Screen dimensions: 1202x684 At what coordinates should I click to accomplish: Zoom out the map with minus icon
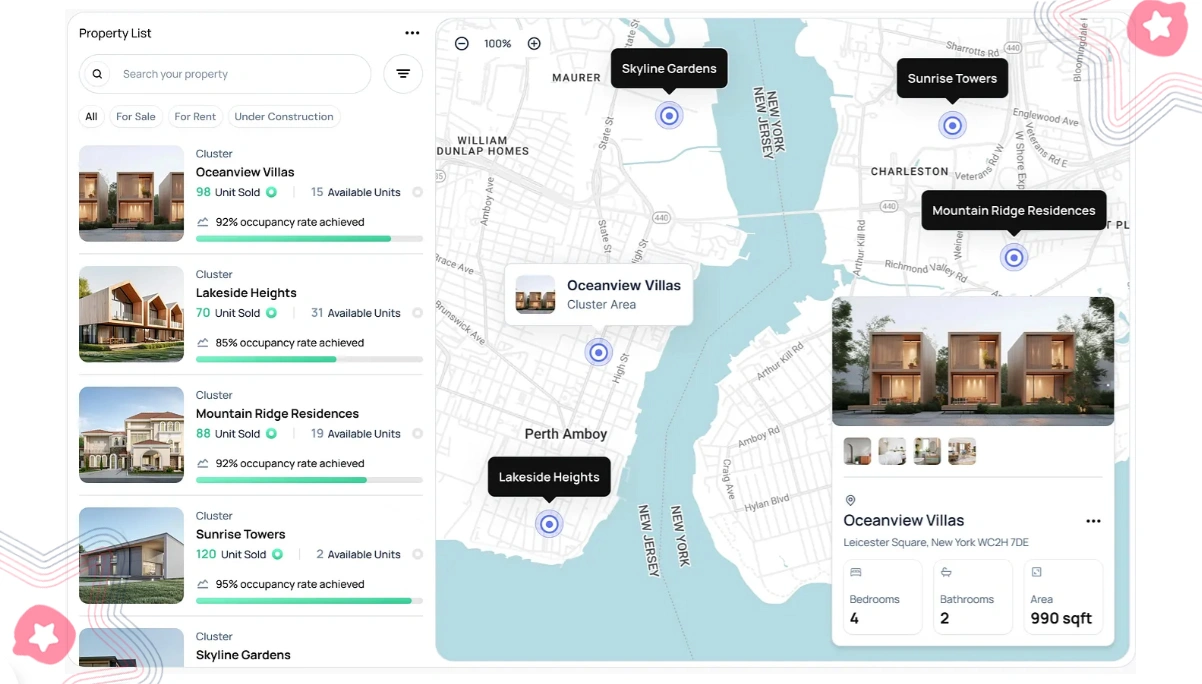462,44
